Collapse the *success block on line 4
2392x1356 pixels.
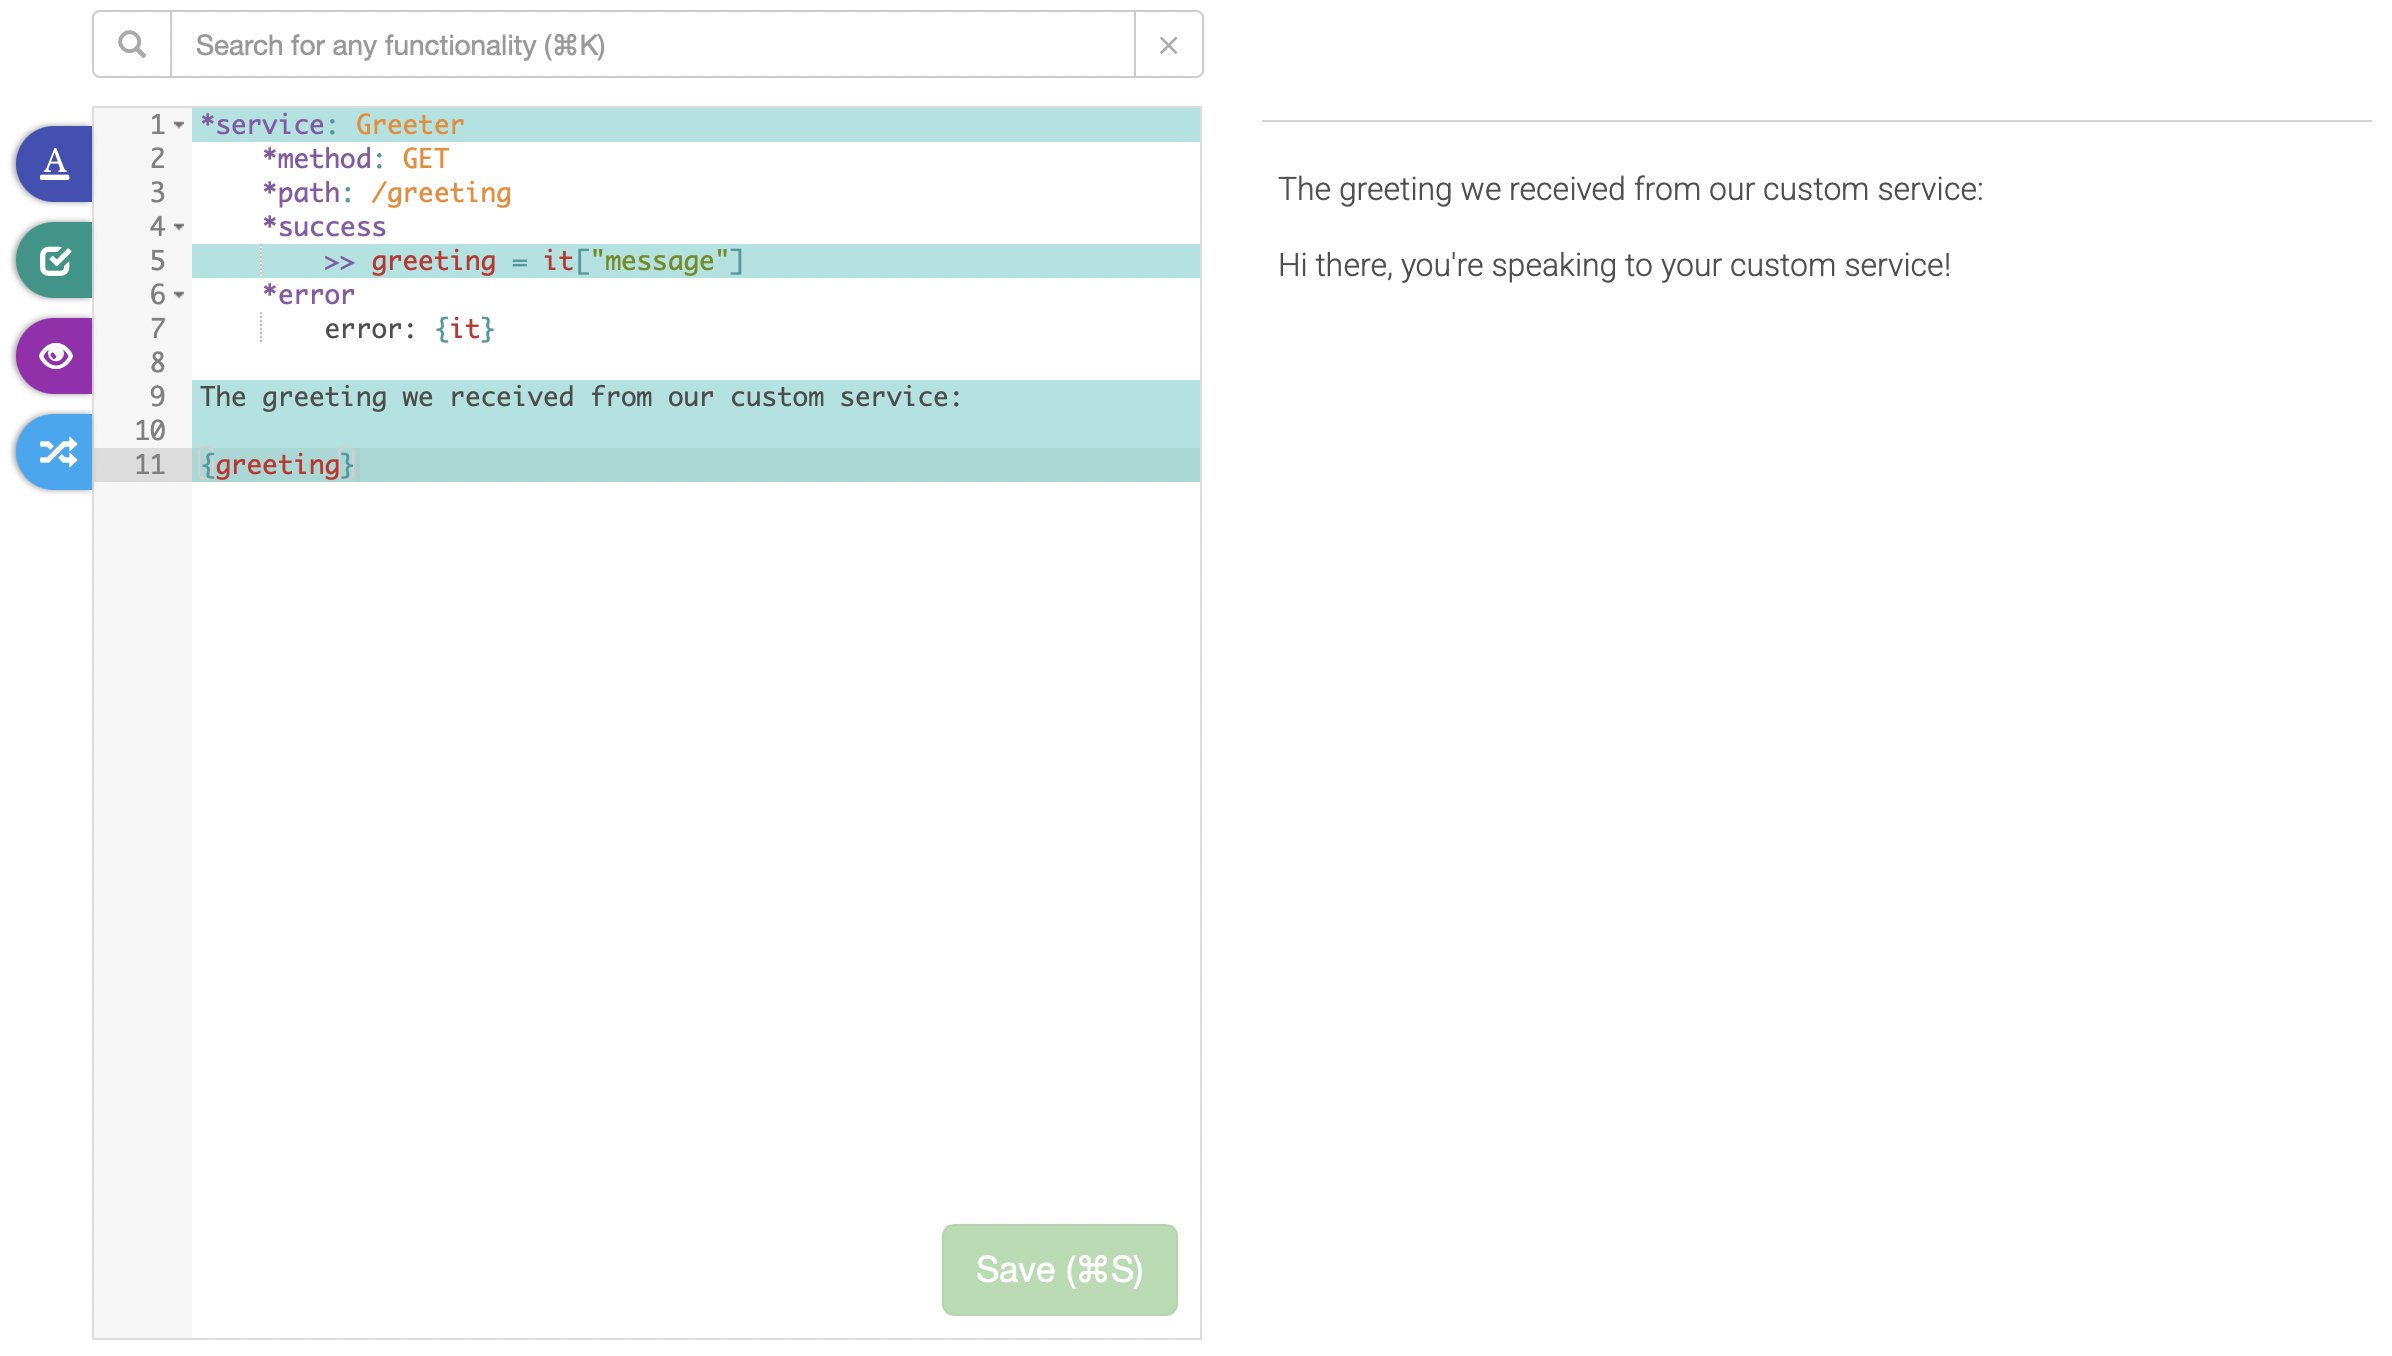click(178, 227)
